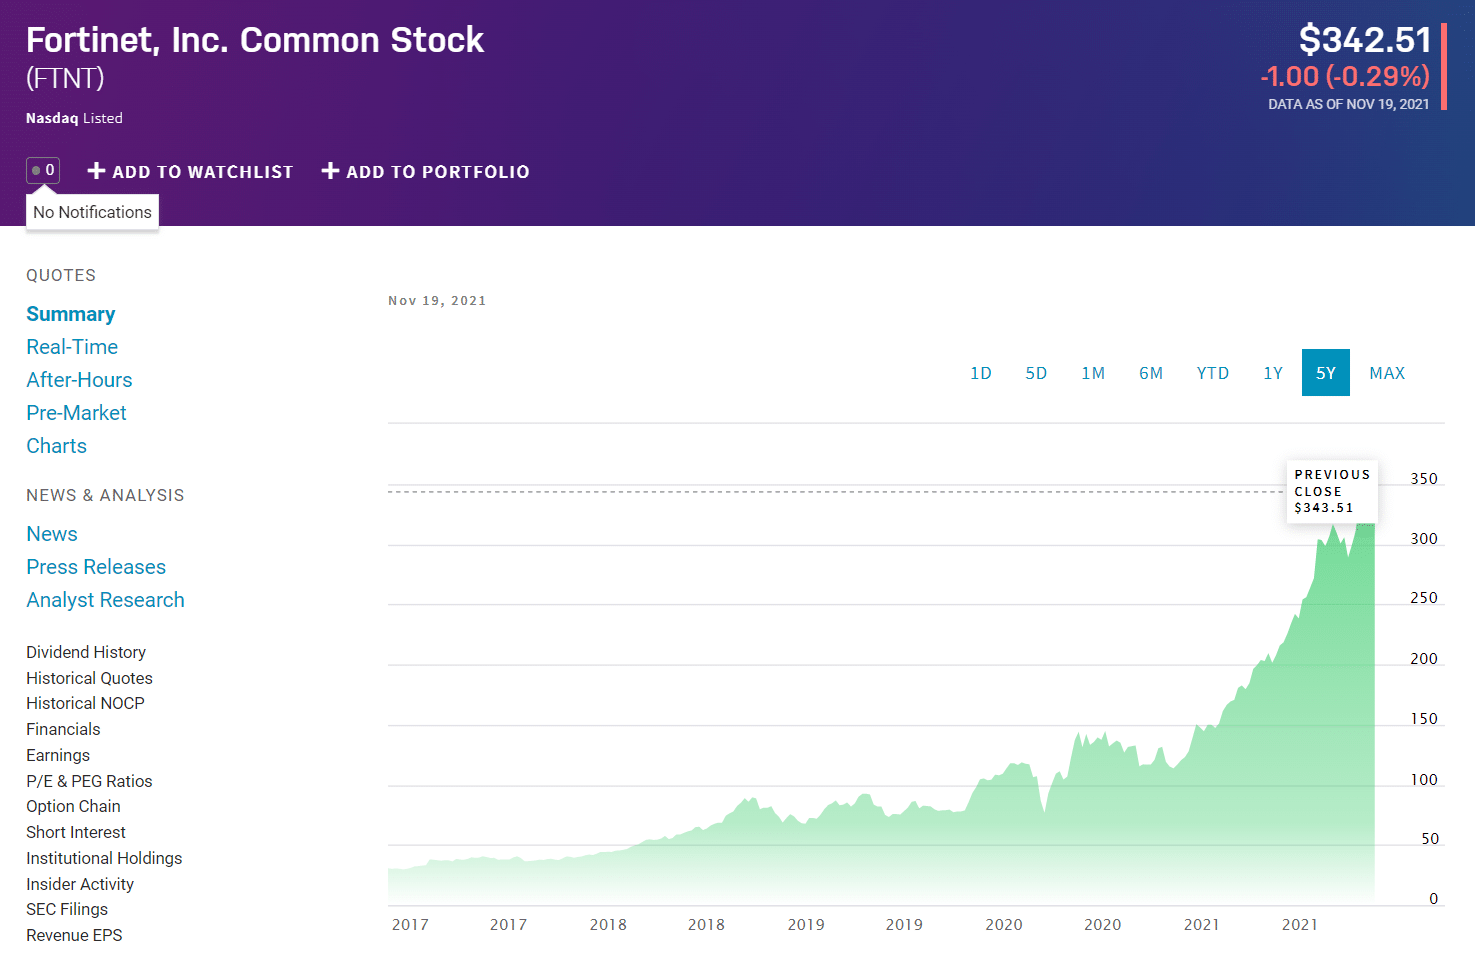Viewport: 1475px width, 973px height.
Task: View Institutional Holdings
Action: point(104,858)
